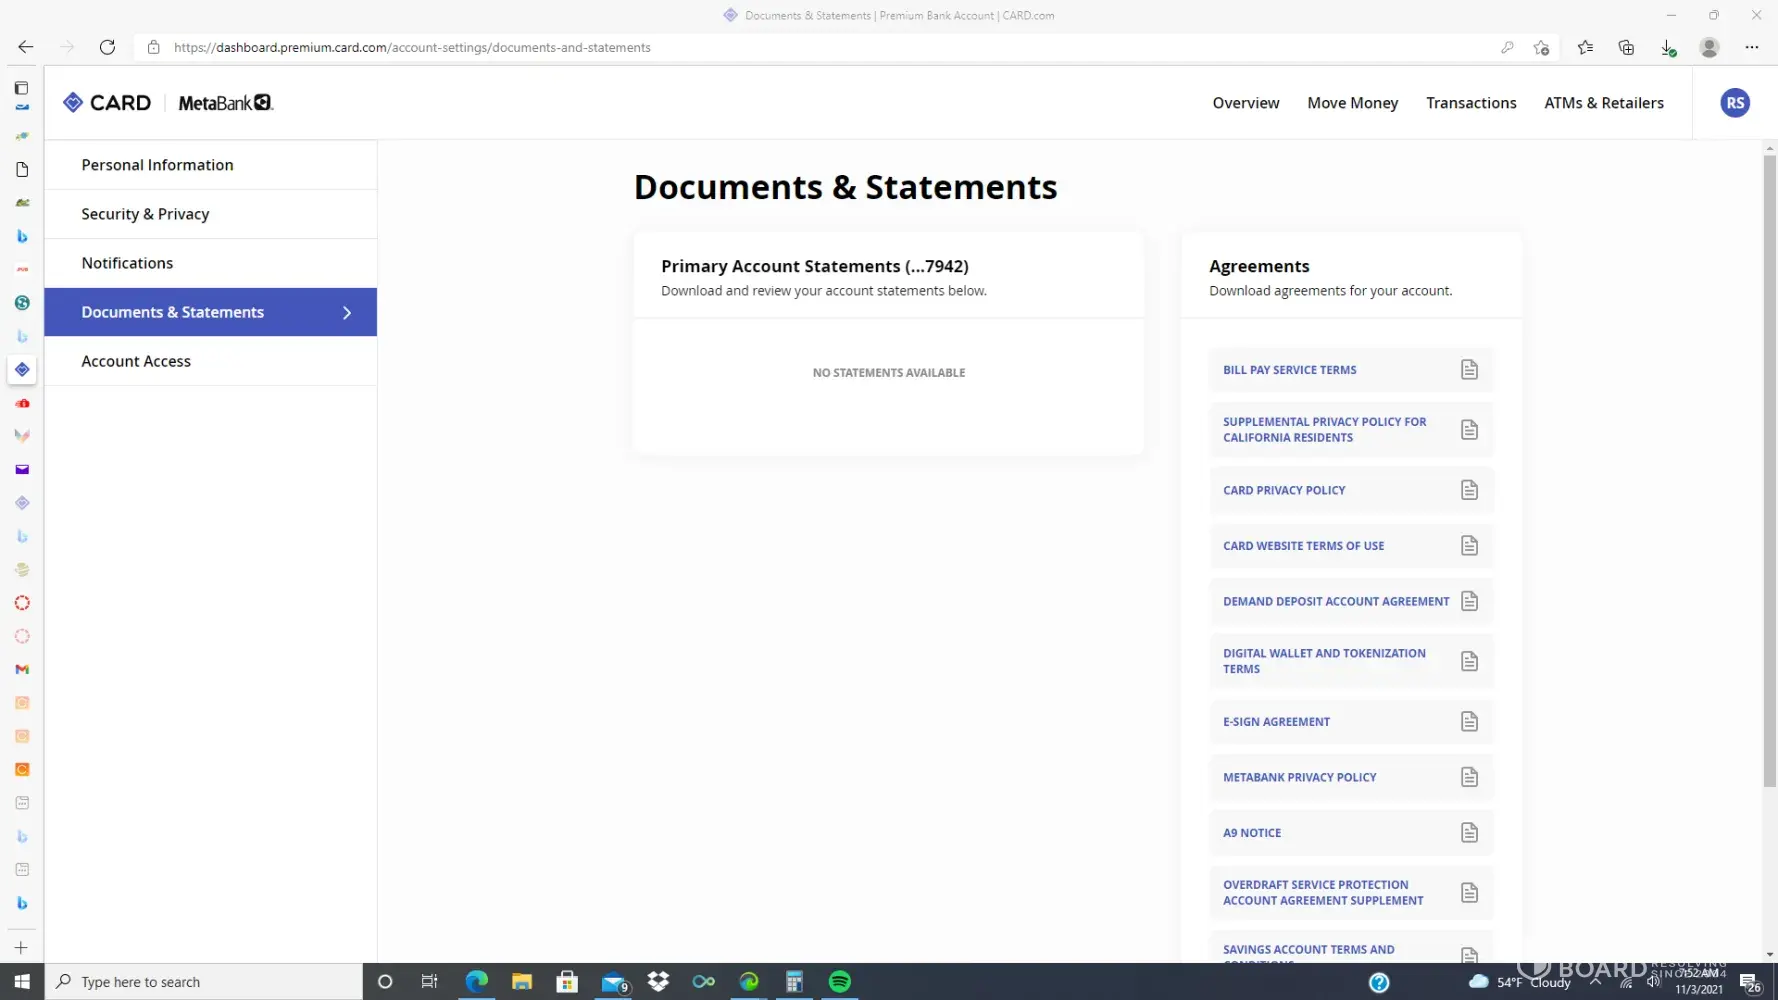Open browser settings and more menu
The width and height of the screenshot is (1778, 1000).
[1751, 47]
